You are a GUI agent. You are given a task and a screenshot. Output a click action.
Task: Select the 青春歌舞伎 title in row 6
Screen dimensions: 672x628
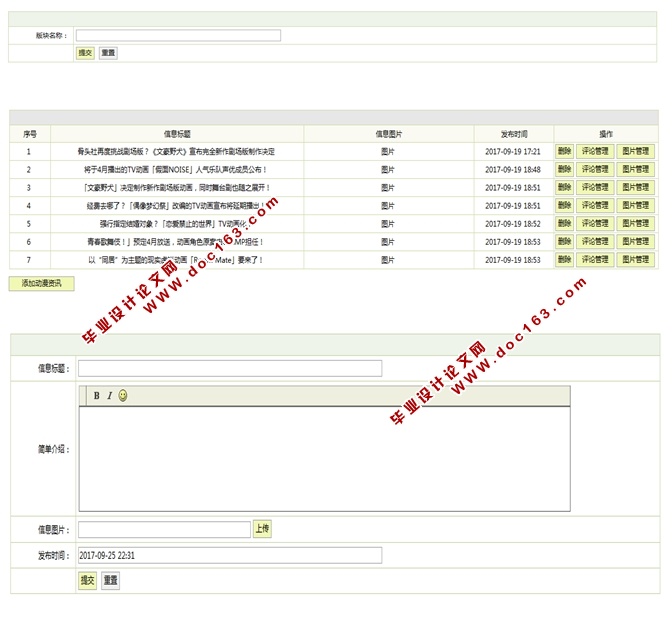point(175,242)
